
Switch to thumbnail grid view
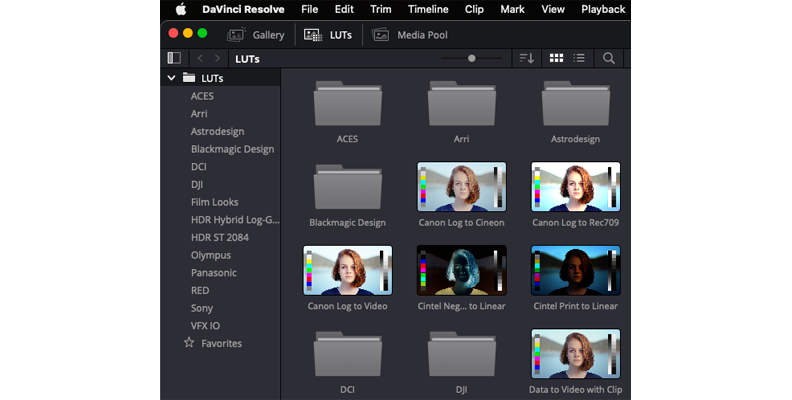click(x=556, y=59)
